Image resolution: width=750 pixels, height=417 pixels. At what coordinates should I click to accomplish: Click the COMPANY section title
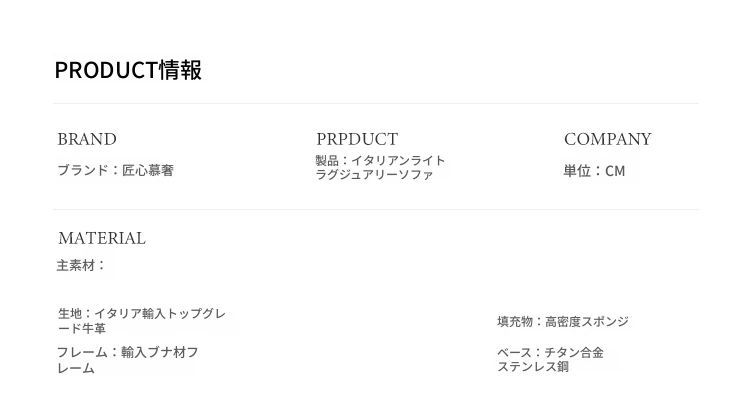pyautogui.click(x=607, y=139)
